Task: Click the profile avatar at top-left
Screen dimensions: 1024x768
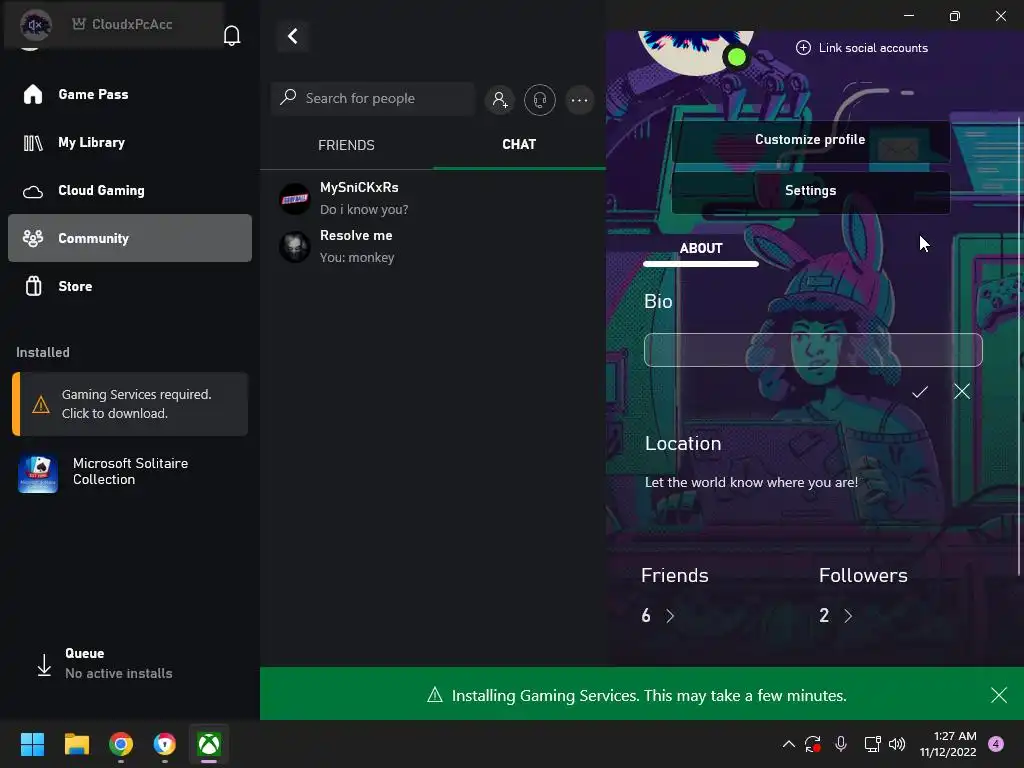Action: point(35,25)
